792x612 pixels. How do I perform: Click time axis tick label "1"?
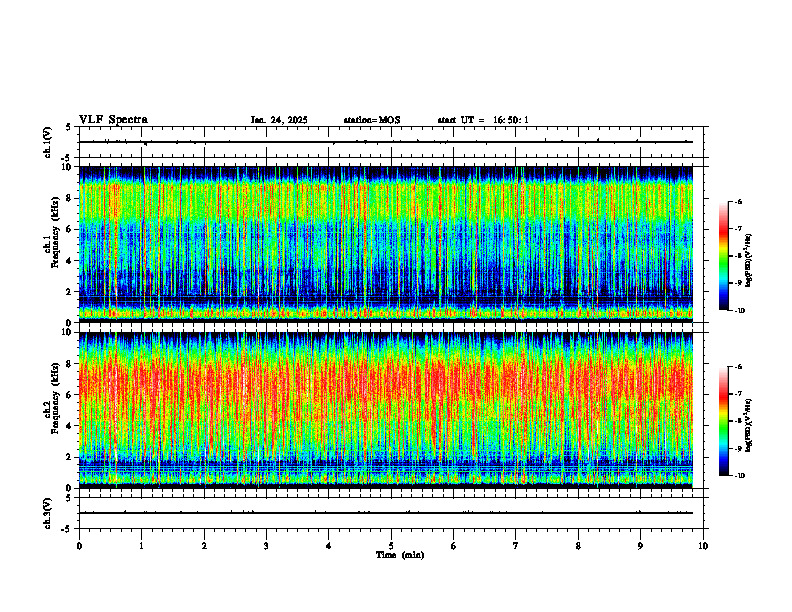point(141,546)
